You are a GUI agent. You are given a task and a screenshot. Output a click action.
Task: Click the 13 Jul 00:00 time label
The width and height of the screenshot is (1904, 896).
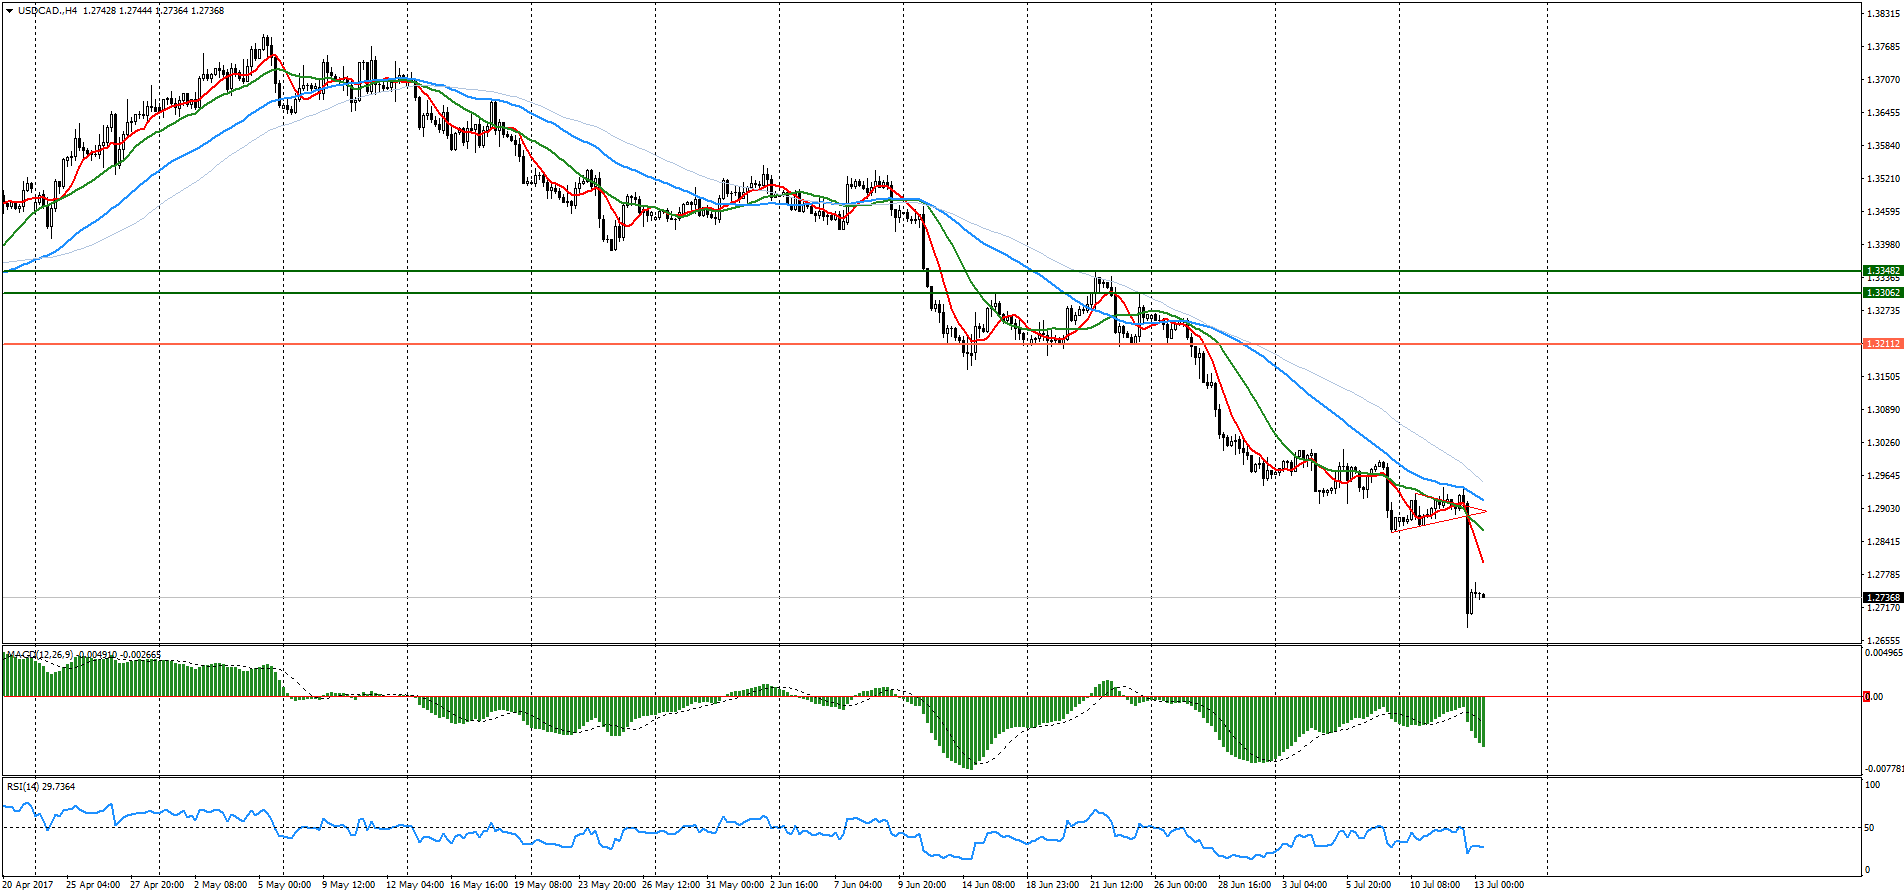[x=1499, y=885]
